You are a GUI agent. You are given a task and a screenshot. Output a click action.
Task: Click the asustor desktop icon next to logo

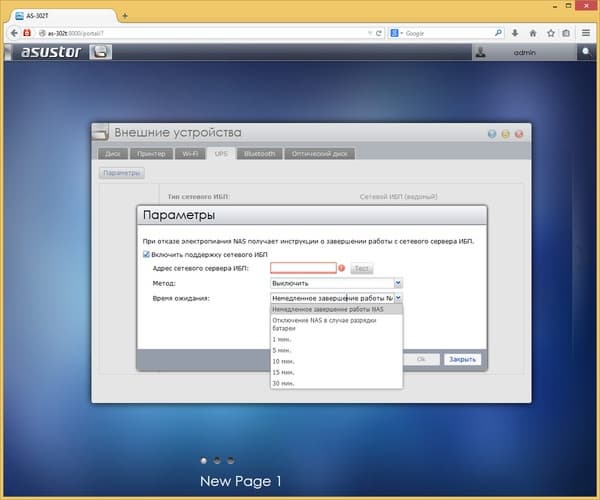point(101,52)
